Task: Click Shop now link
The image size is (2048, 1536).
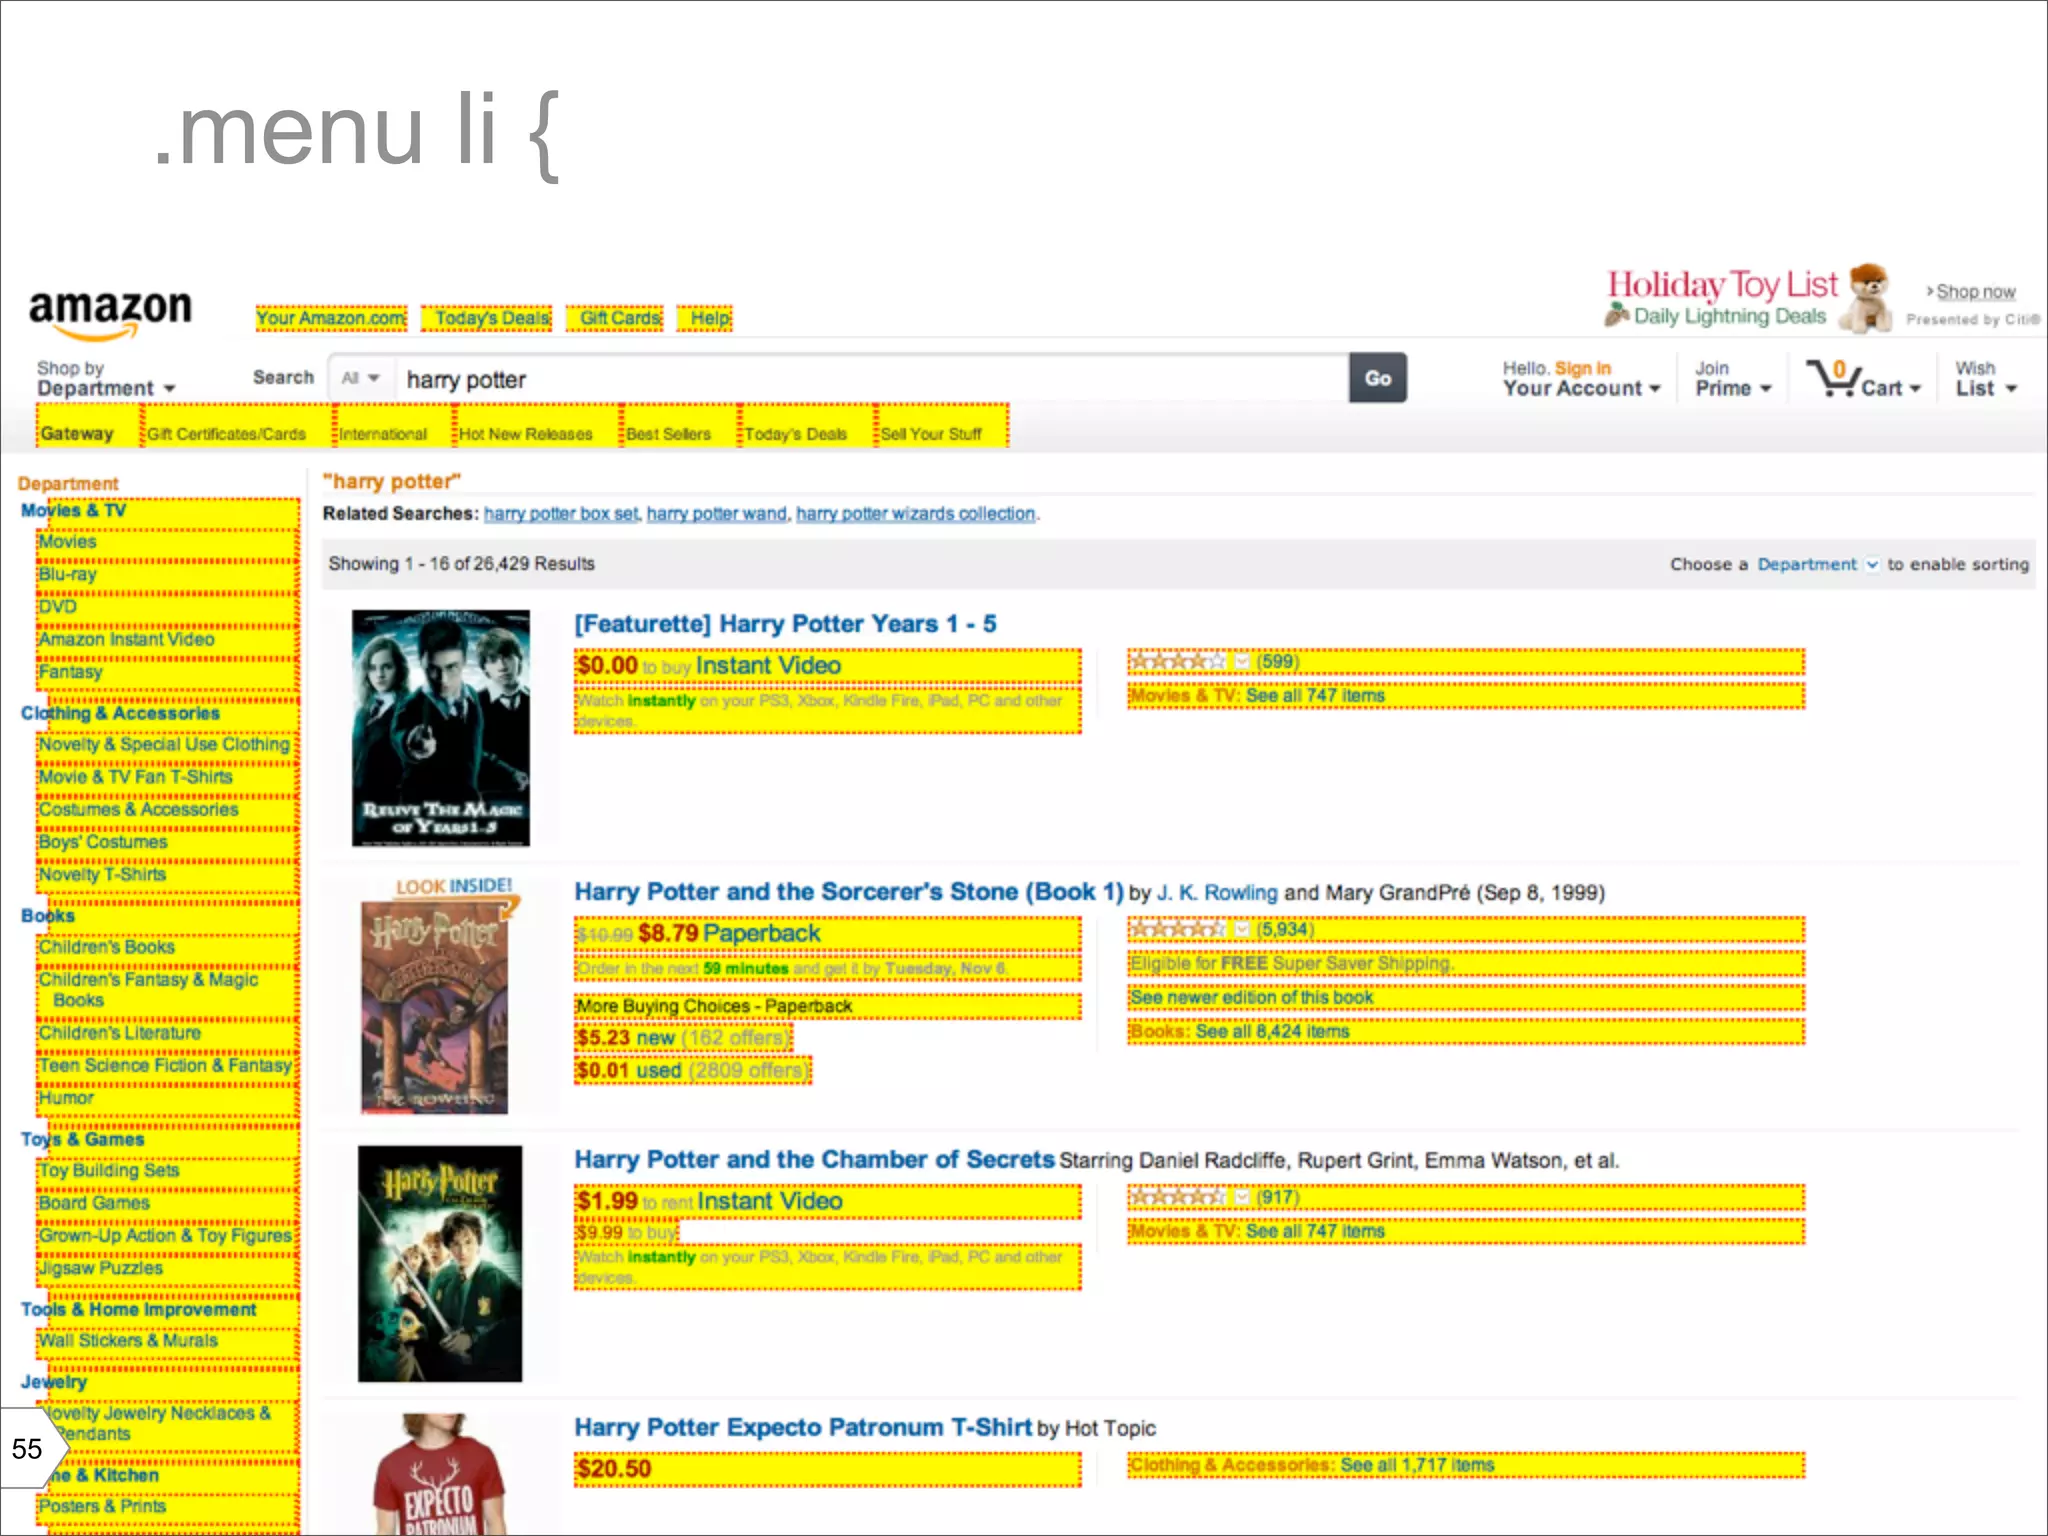Action: pos(1975,291)
